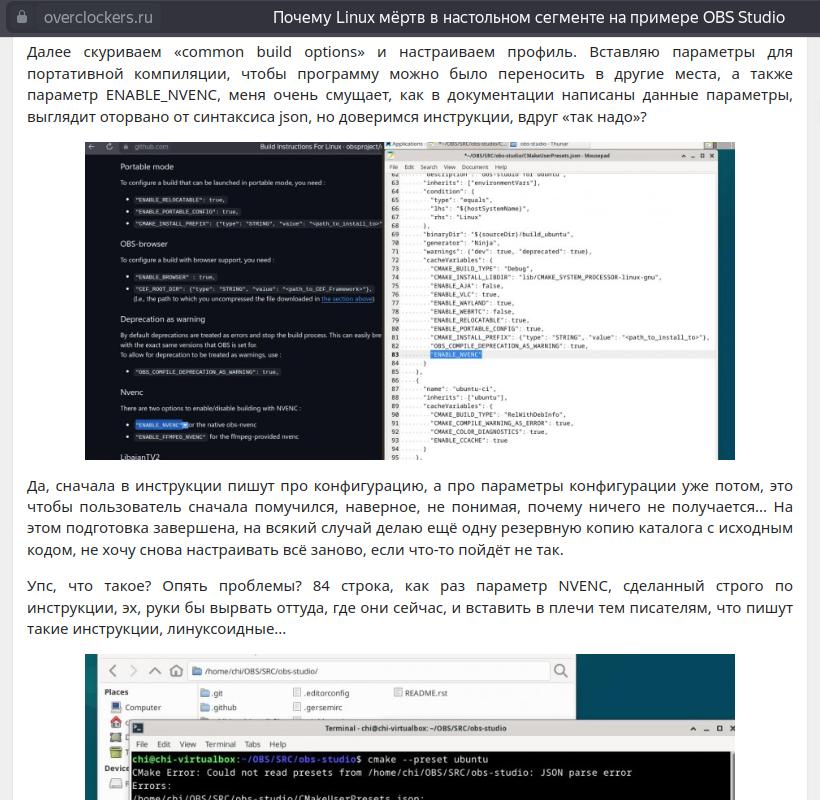Viewport: 820px width, 800px height.
Task: Click the reload icon in the GitHub browser screenshot
Action: click(x=109, y=147)
